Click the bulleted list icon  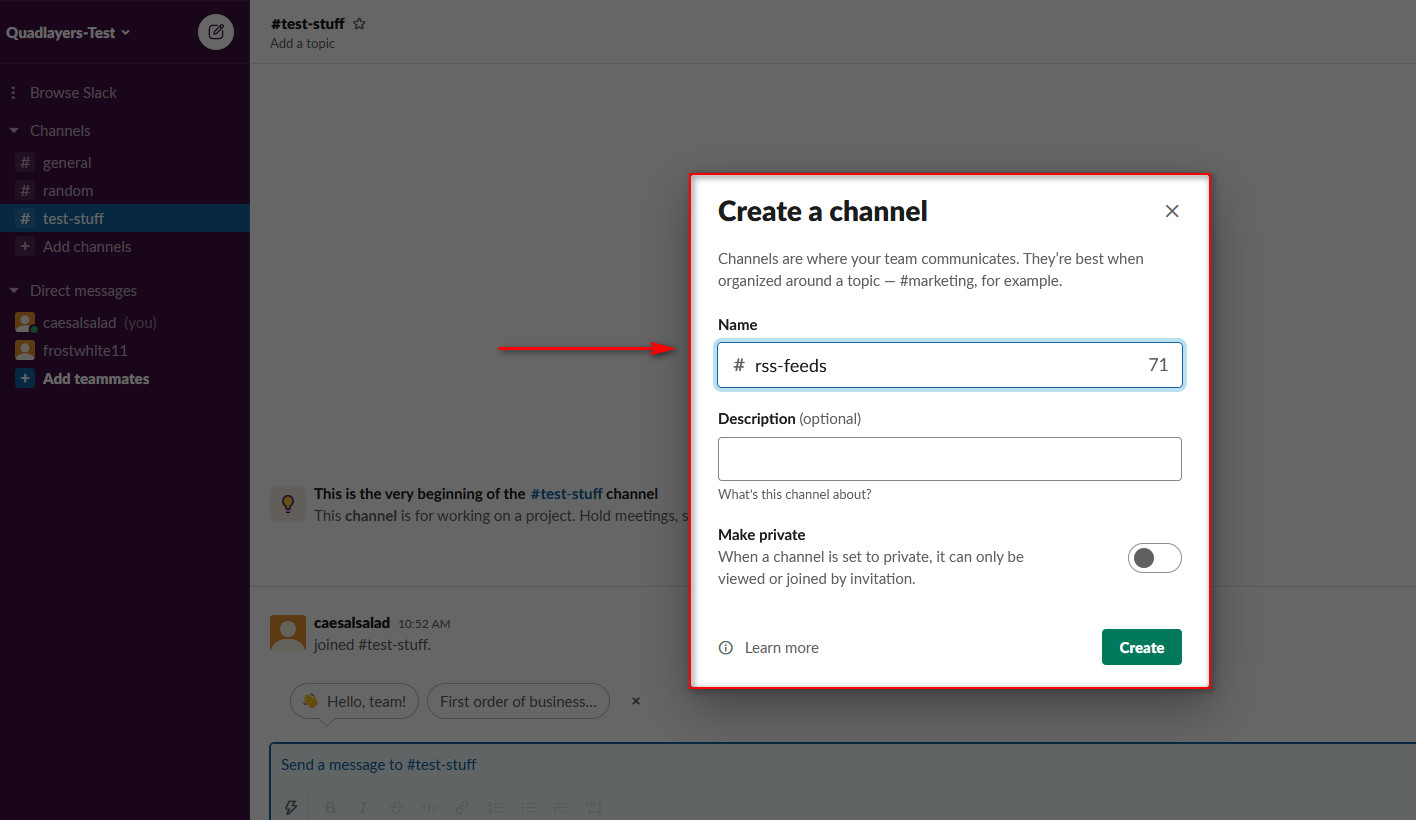click(x=528, y=807)
